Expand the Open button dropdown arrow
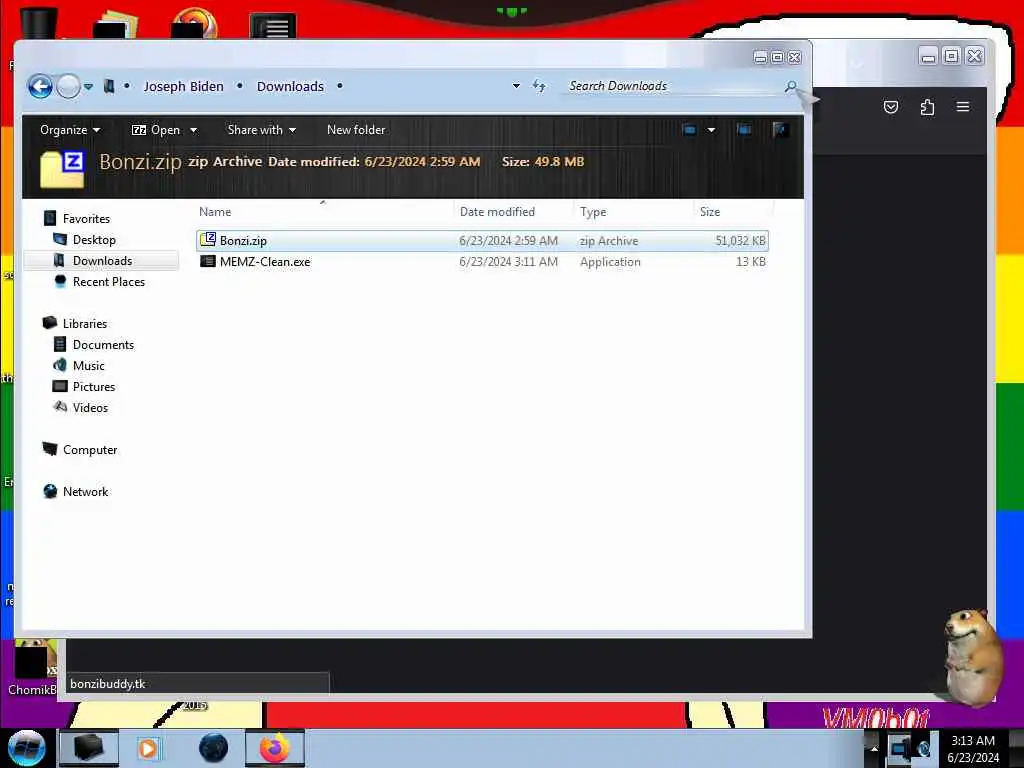 193,130
